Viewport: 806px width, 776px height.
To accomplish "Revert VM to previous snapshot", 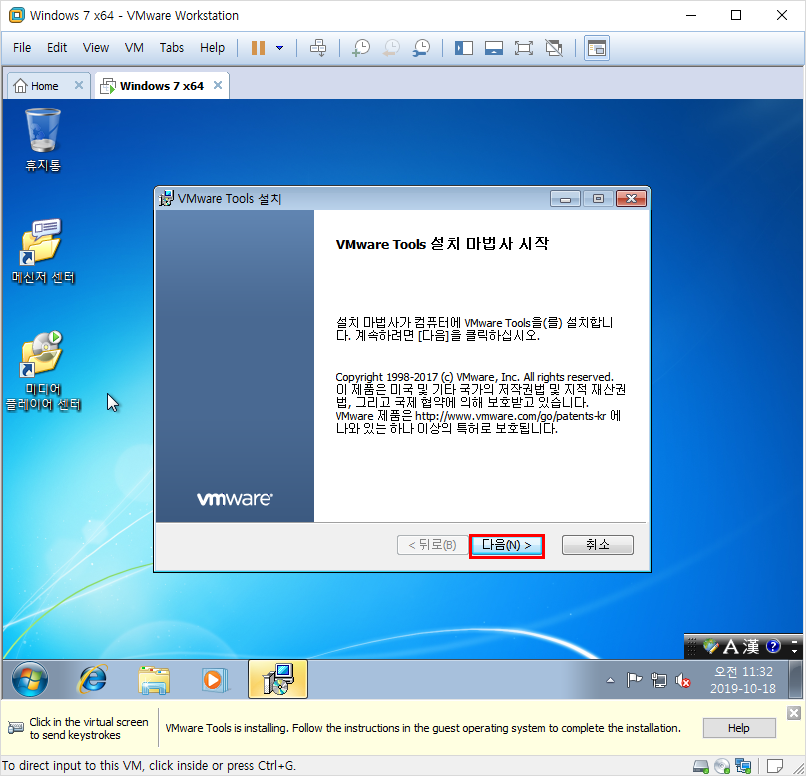I will click(391, 48).
